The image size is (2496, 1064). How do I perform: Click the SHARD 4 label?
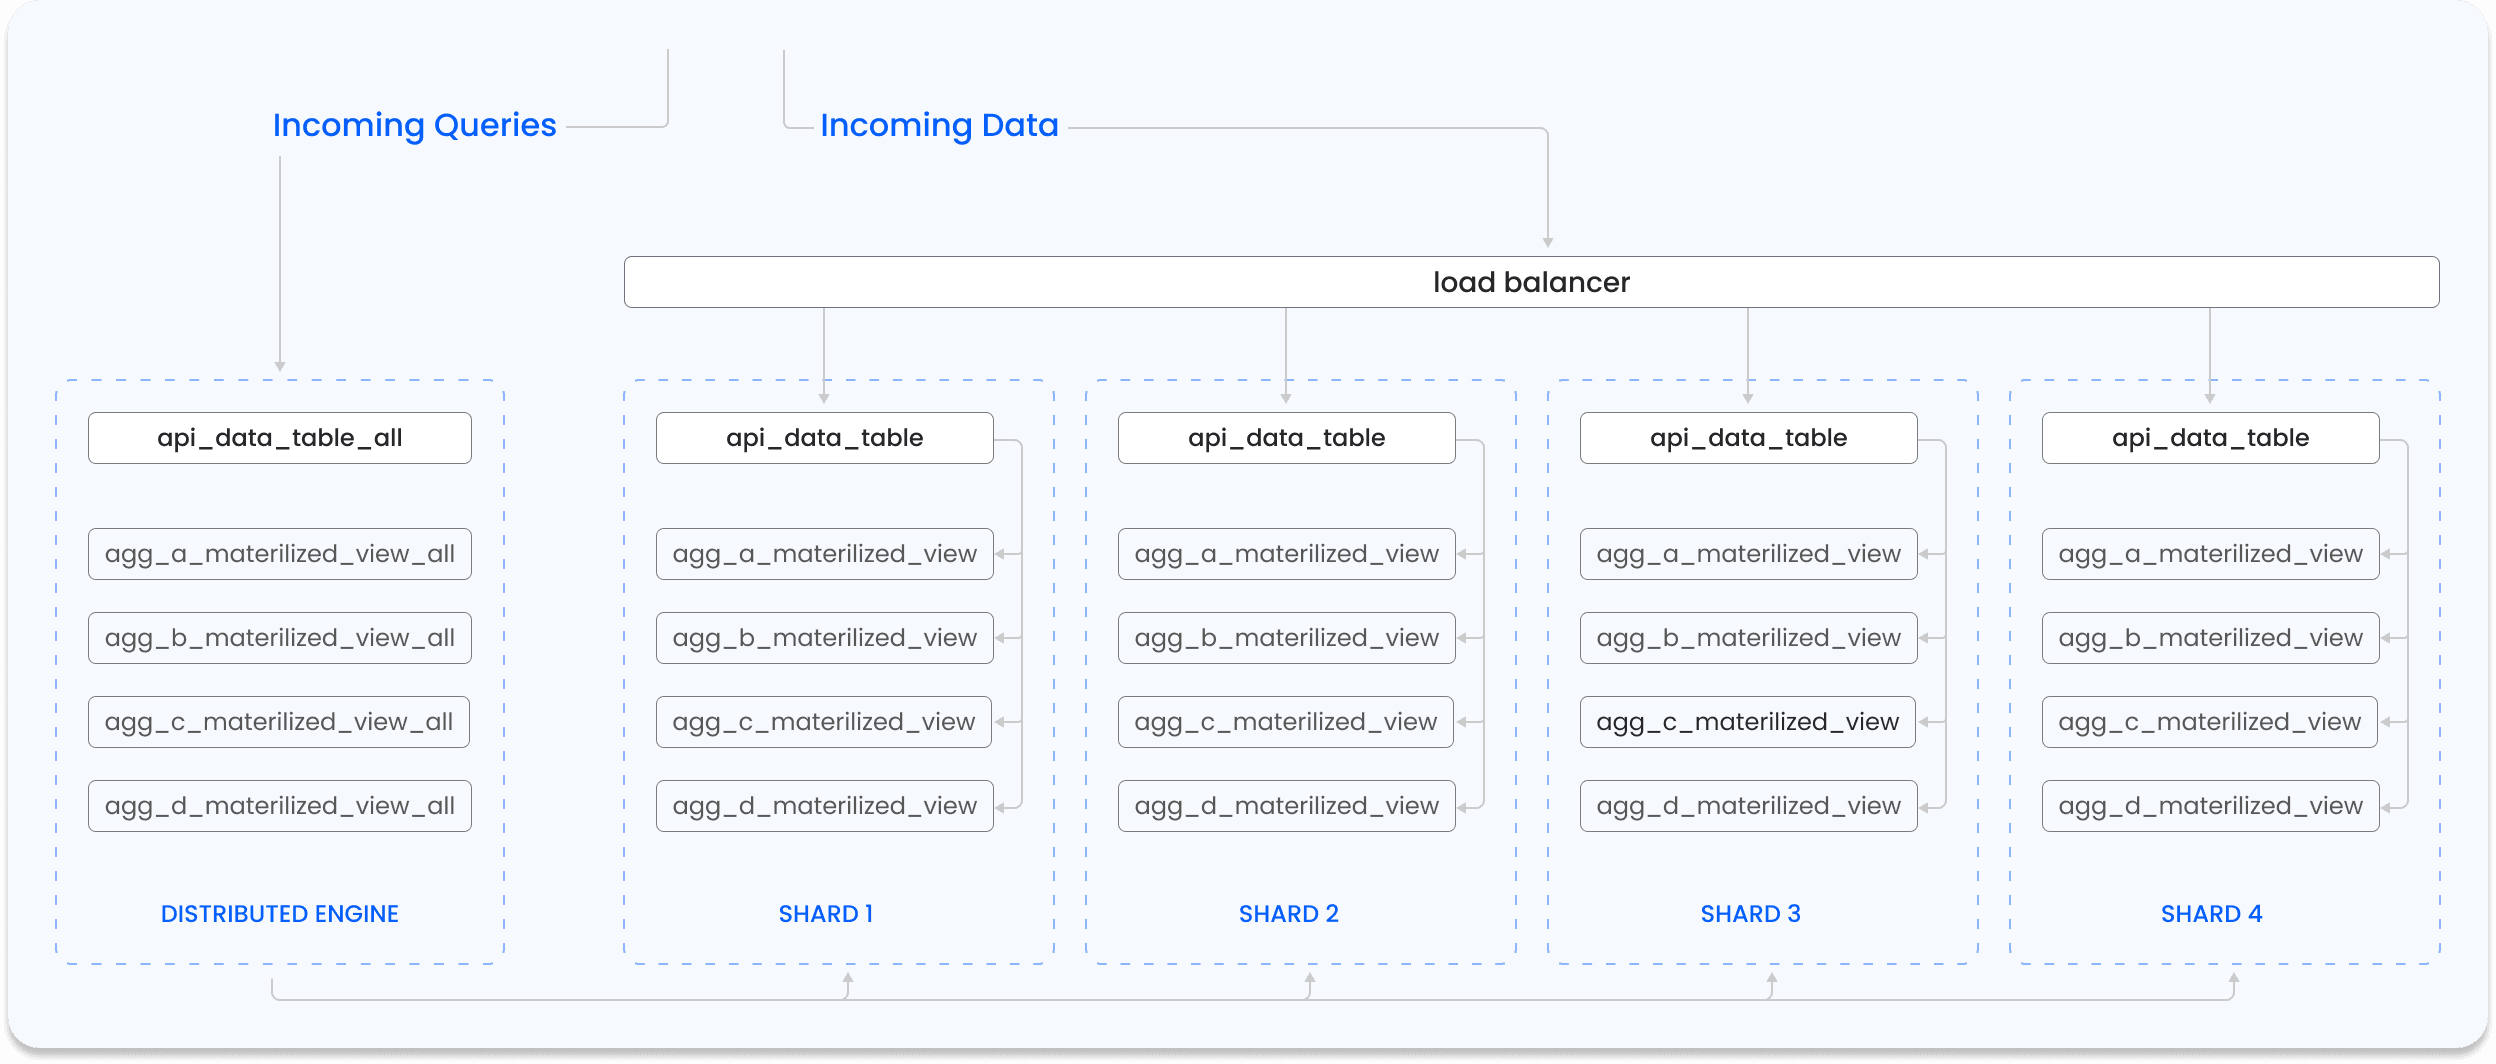(x=2211, y=914)
